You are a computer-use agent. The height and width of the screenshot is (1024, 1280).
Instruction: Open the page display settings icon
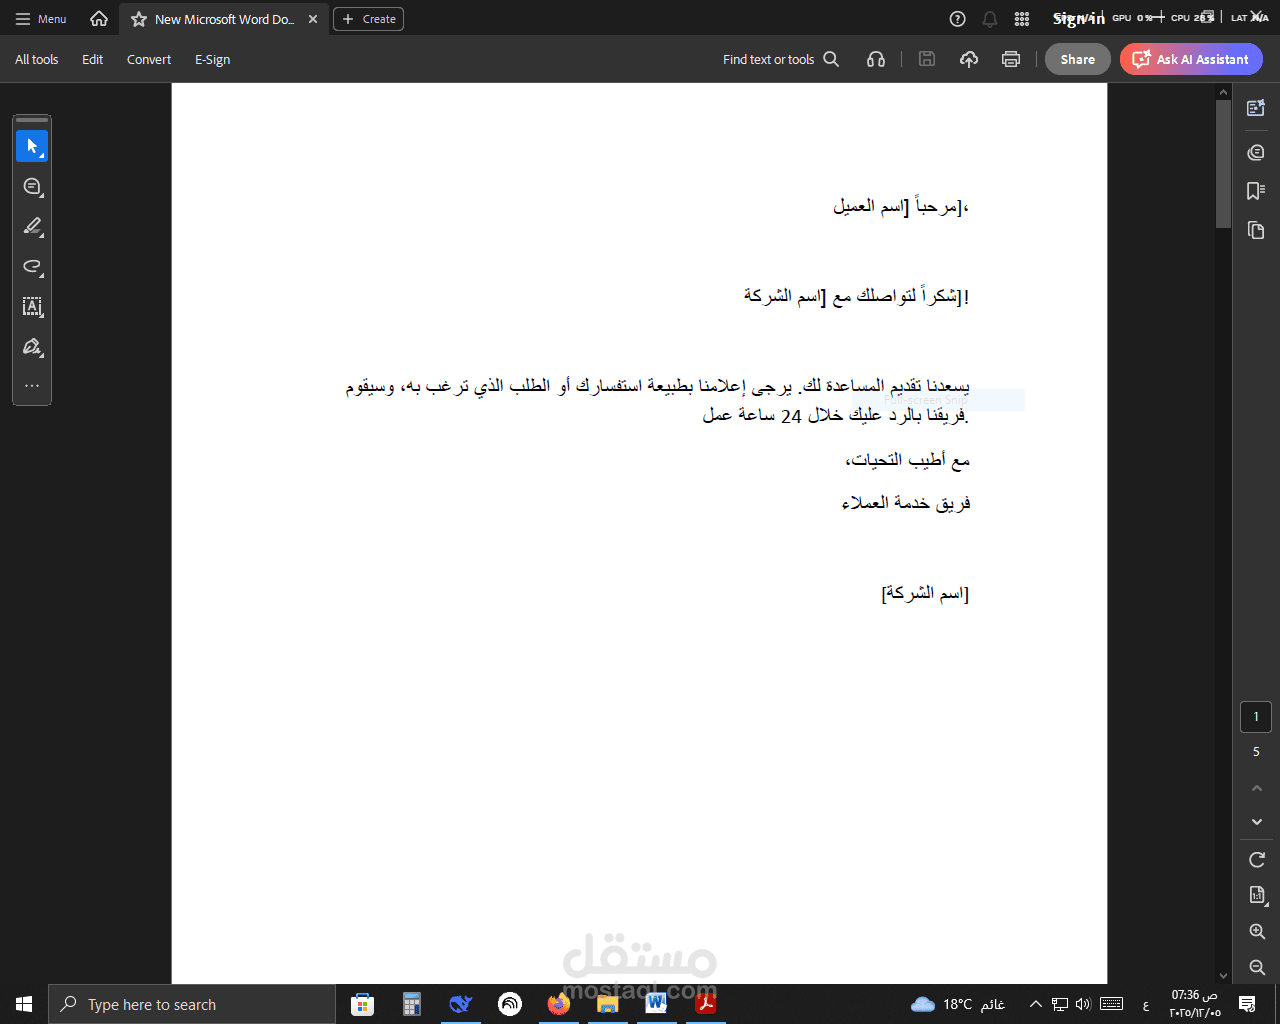pyautogui.click(x=1257, y=895)
